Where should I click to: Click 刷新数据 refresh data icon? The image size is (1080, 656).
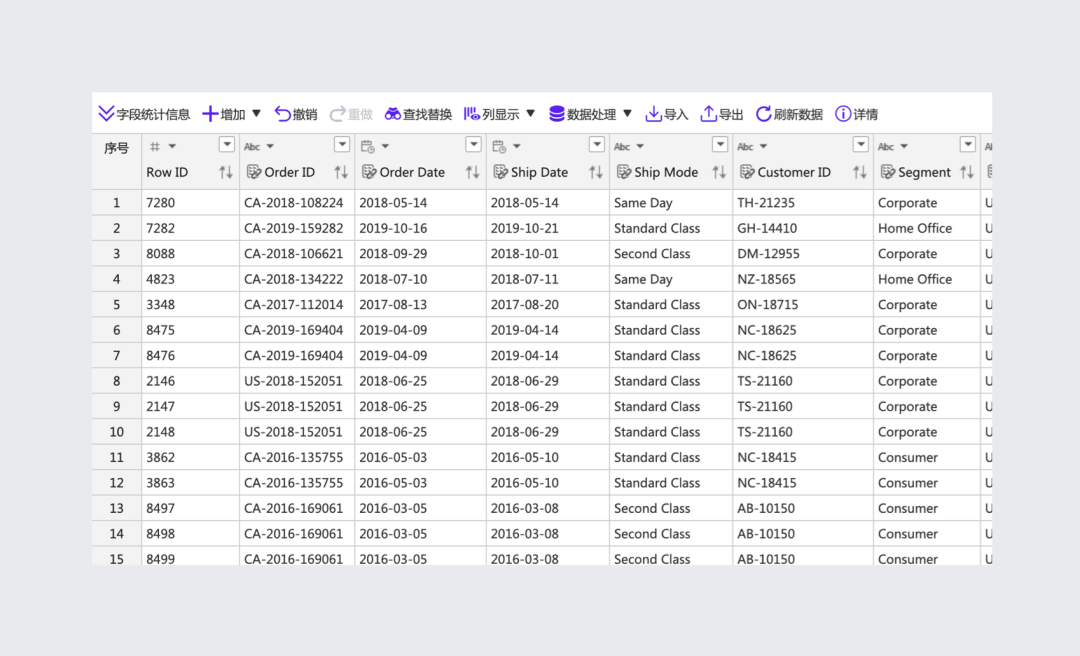coord(763,114)
